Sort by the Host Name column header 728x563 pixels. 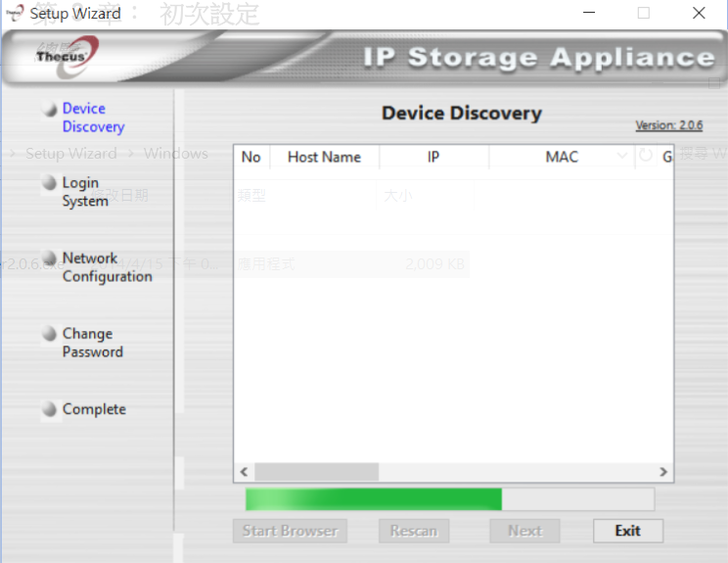(325, 157)
